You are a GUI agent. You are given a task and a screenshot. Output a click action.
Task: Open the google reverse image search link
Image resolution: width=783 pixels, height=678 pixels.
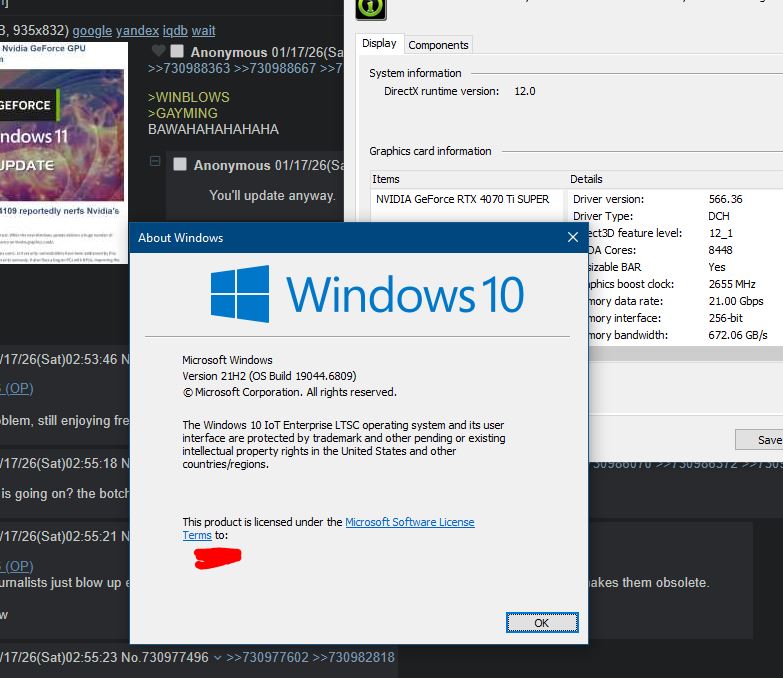[x=92, y=30]
